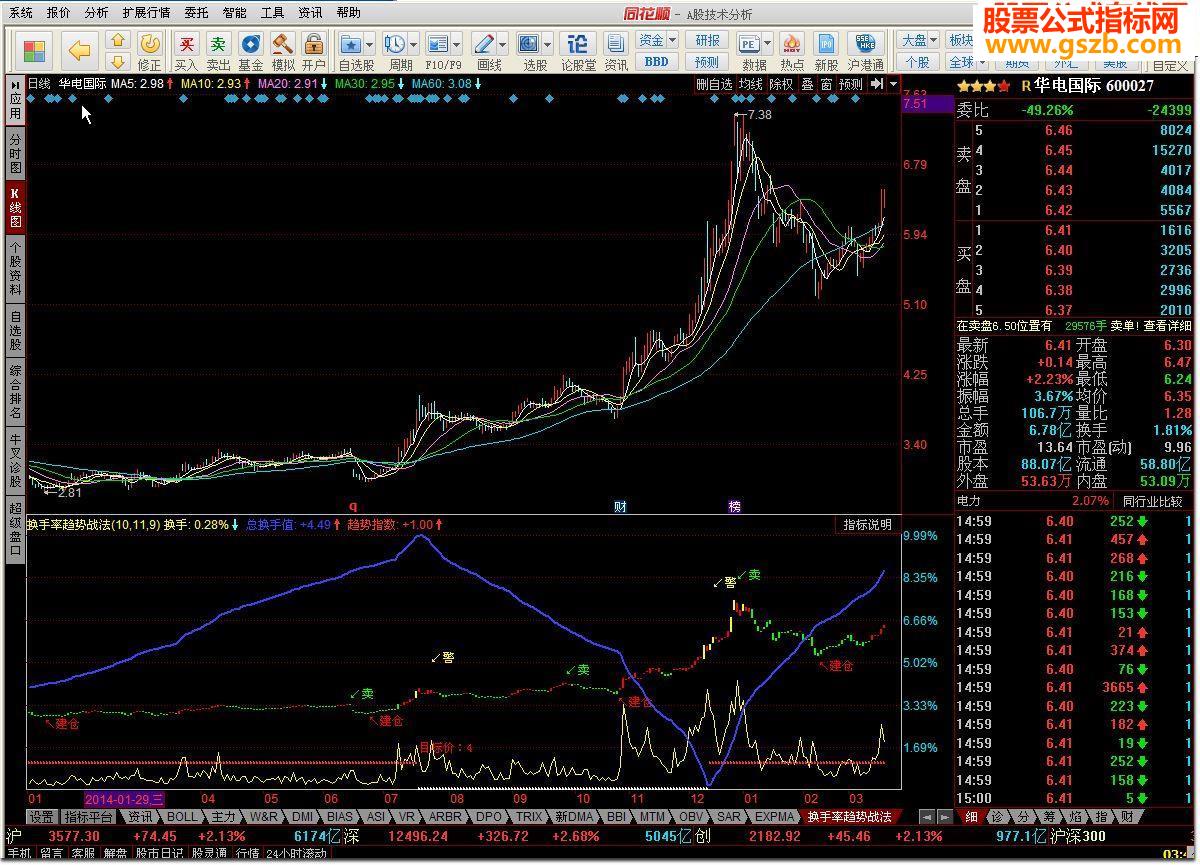Viewport: 1200px width, 865px height.
Task: Open the 指标平台 indicator platform tab
Action: click(89, 817)
